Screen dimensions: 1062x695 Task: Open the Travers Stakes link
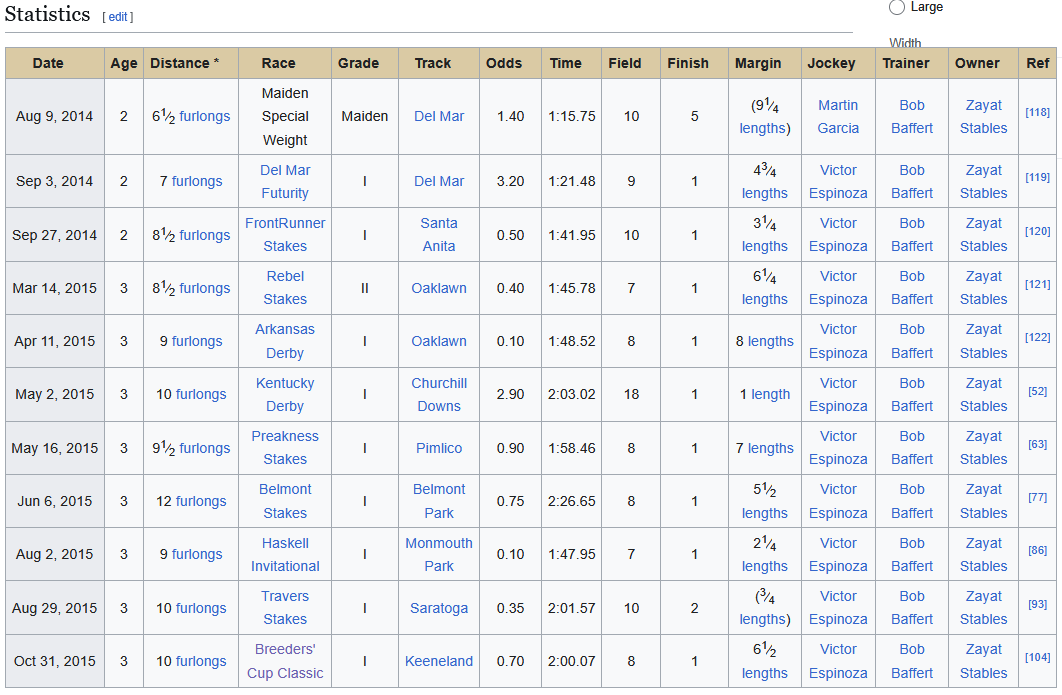(x=285, y=608)
